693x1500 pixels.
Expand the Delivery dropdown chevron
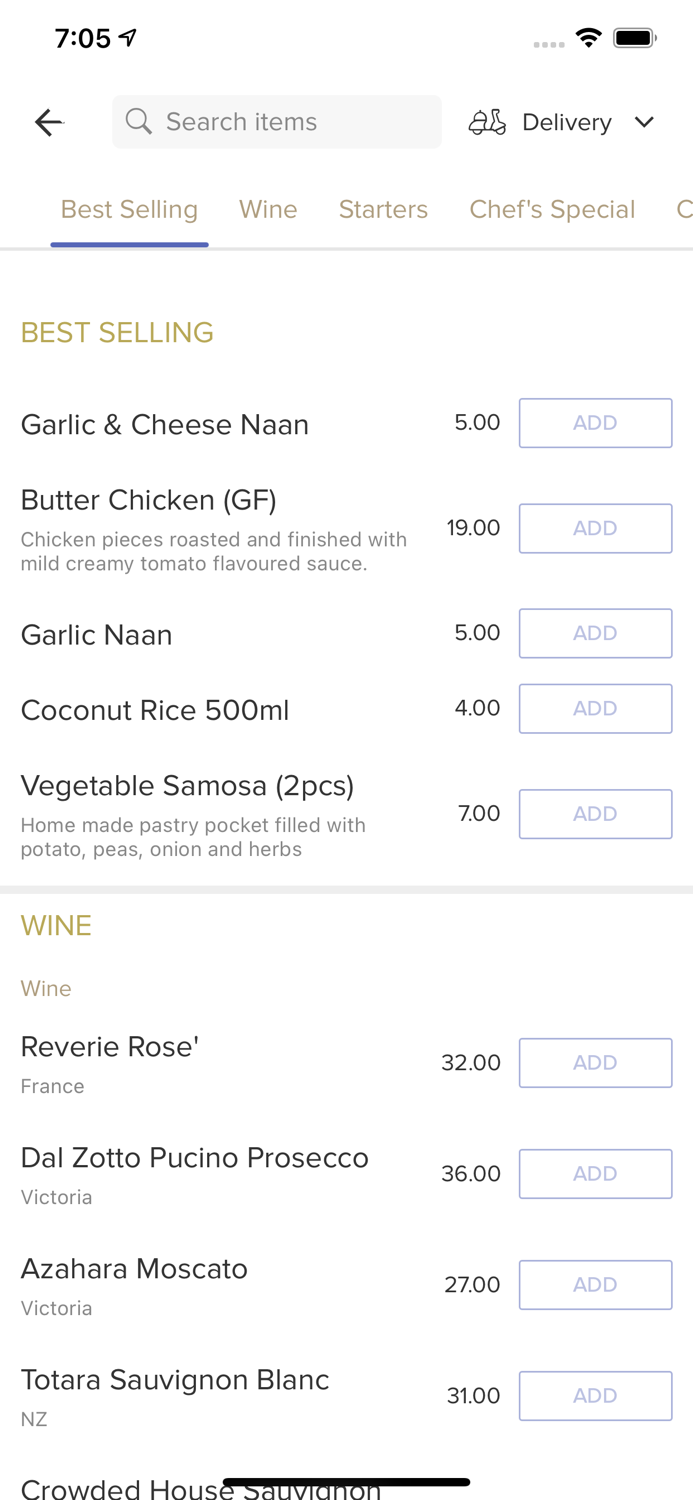point(644,122)
